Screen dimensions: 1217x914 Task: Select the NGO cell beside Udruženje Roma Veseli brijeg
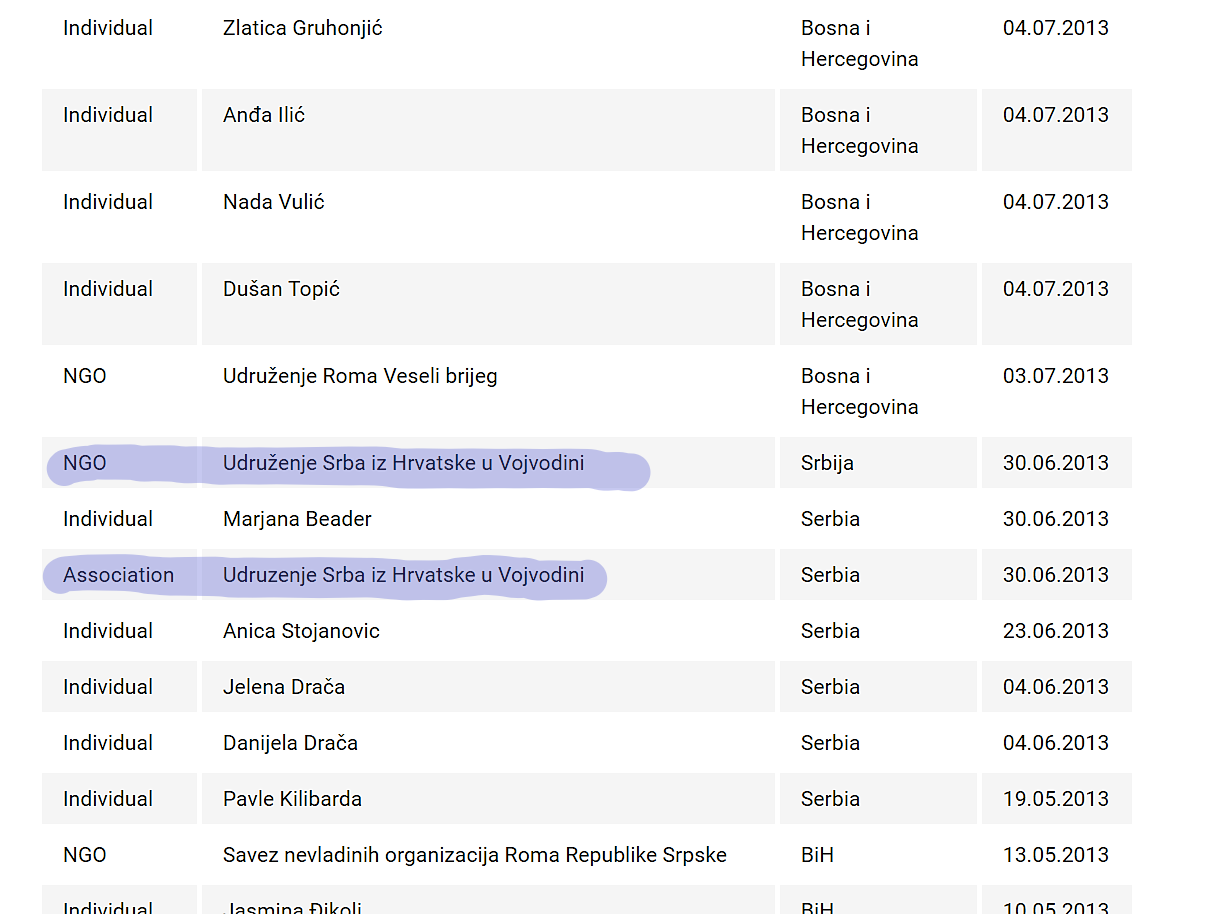84,376
